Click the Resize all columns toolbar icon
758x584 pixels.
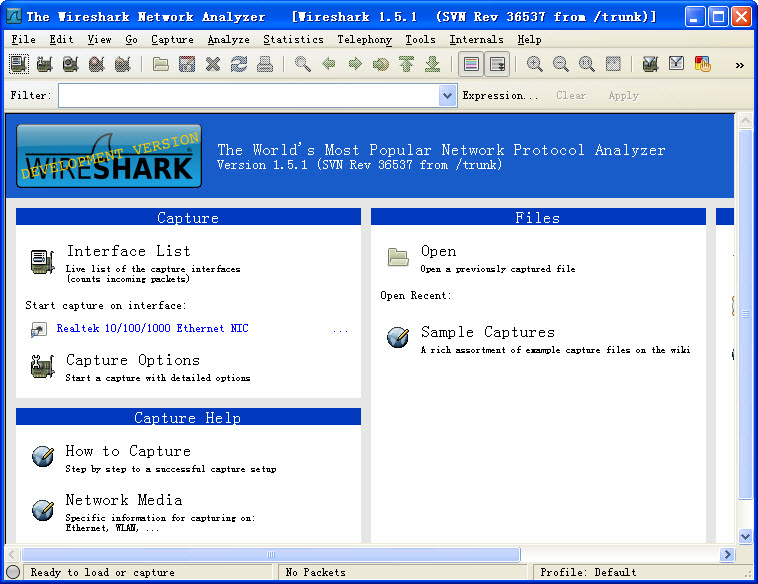click(613, 64)
